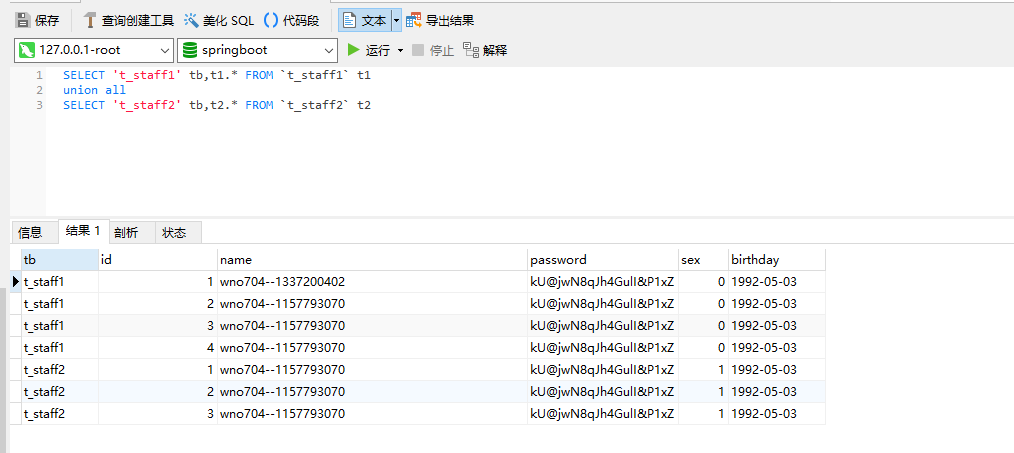Select the Result 1 (结果 1) tab
The height and width of the screenshot is (453, 1014).
(82, 231)
